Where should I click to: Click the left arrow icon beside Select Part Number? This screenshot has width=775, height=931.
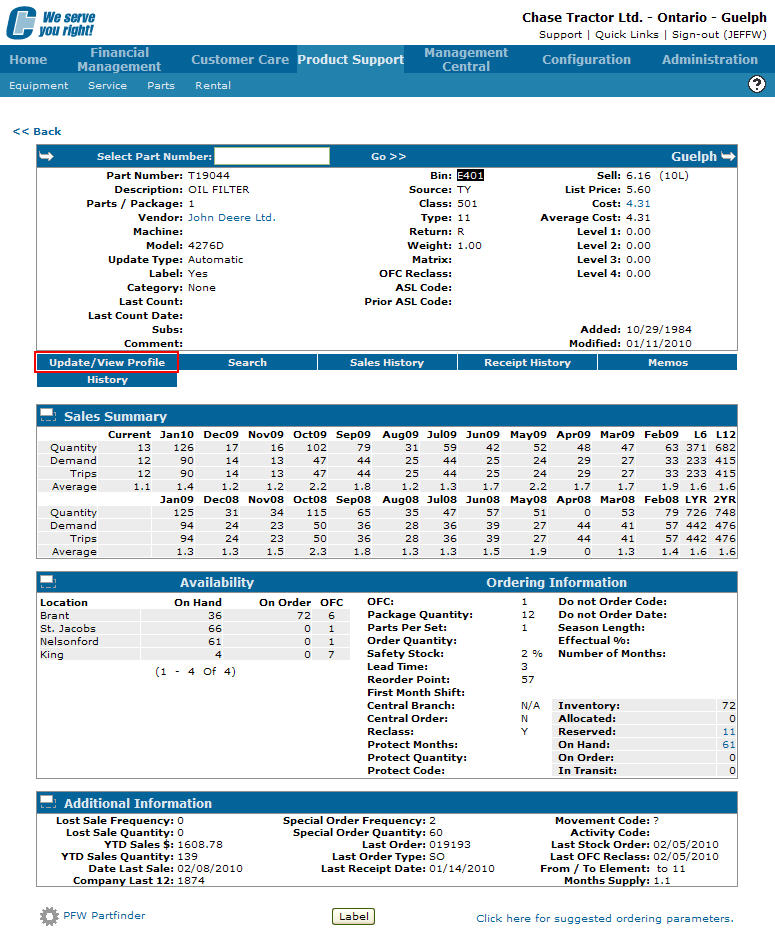pos(46,156)
